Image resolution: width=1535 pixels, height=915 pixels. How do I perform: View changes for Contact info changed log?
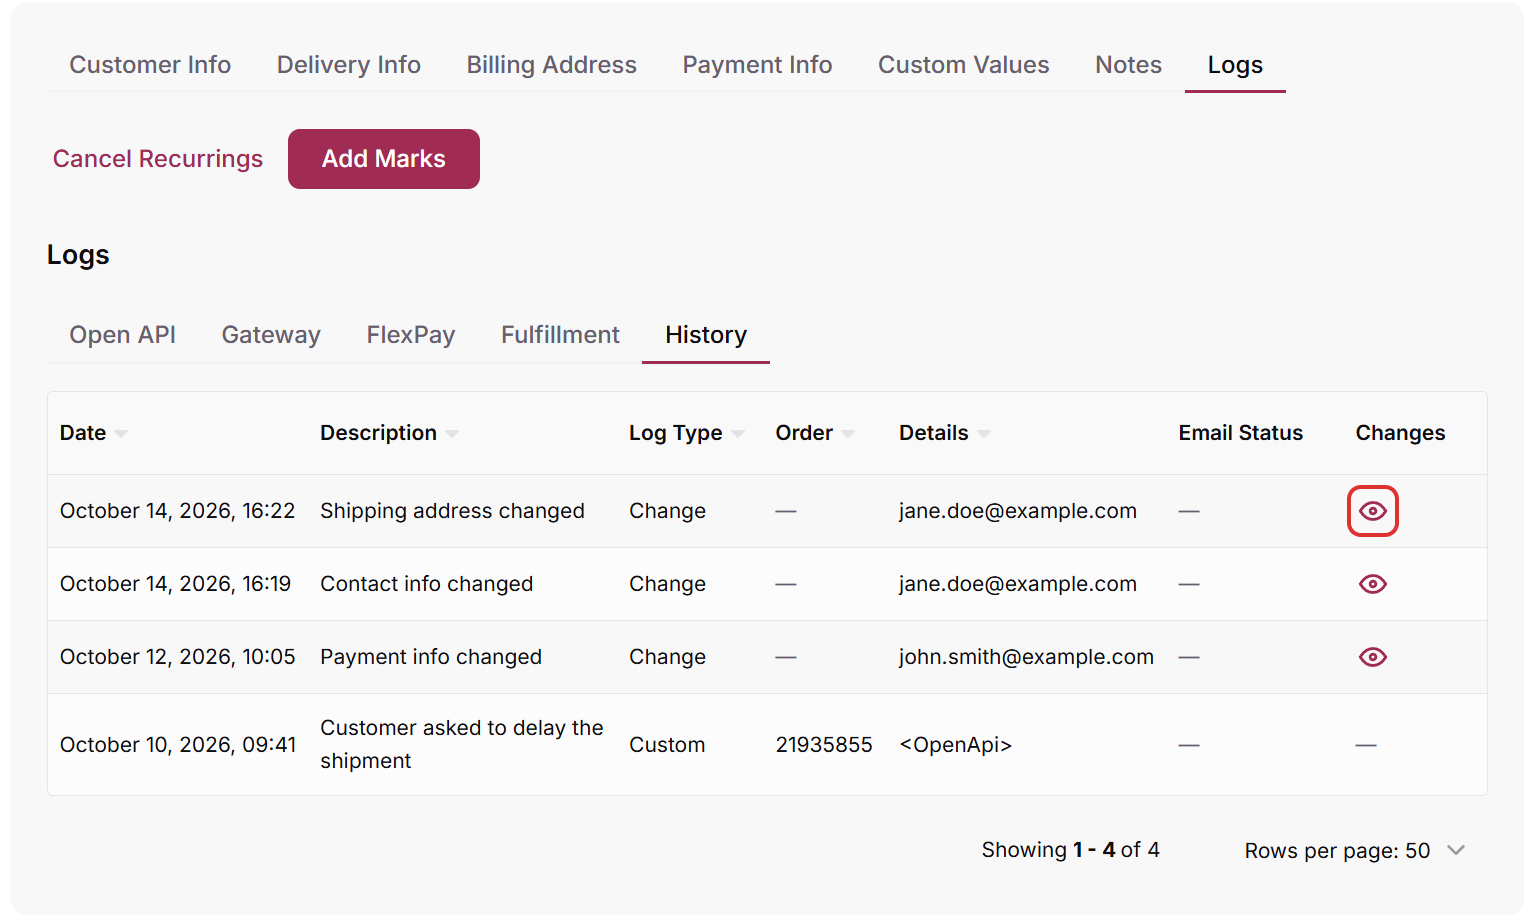click(1372, 584)
